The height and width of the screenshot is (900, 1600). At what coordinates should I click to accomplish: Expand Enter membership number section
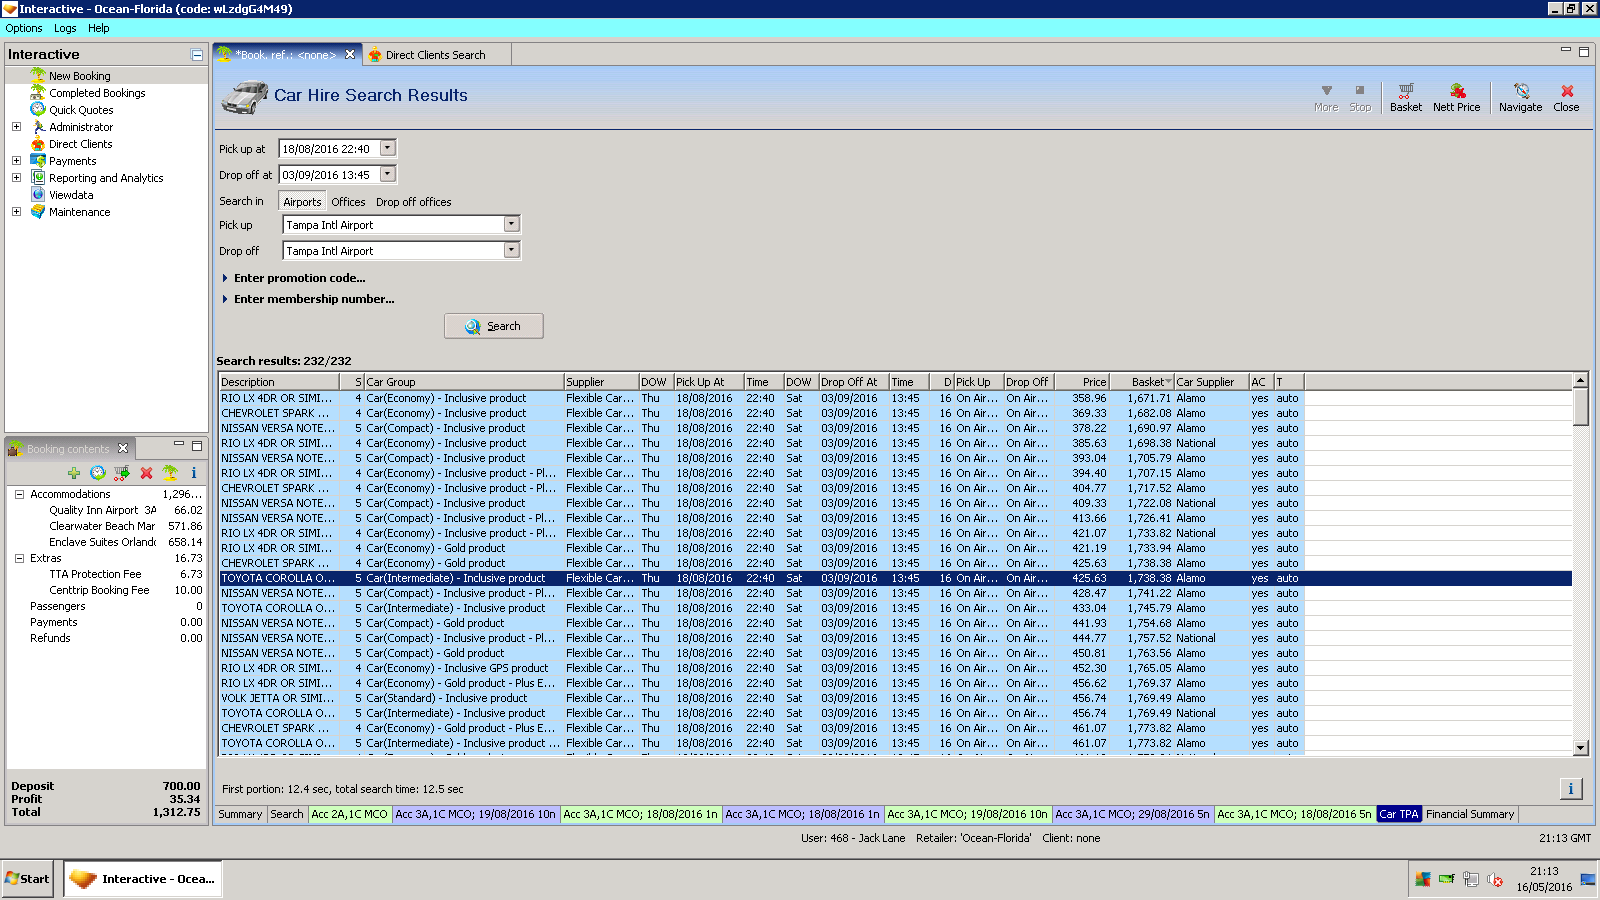pos(313,299)
